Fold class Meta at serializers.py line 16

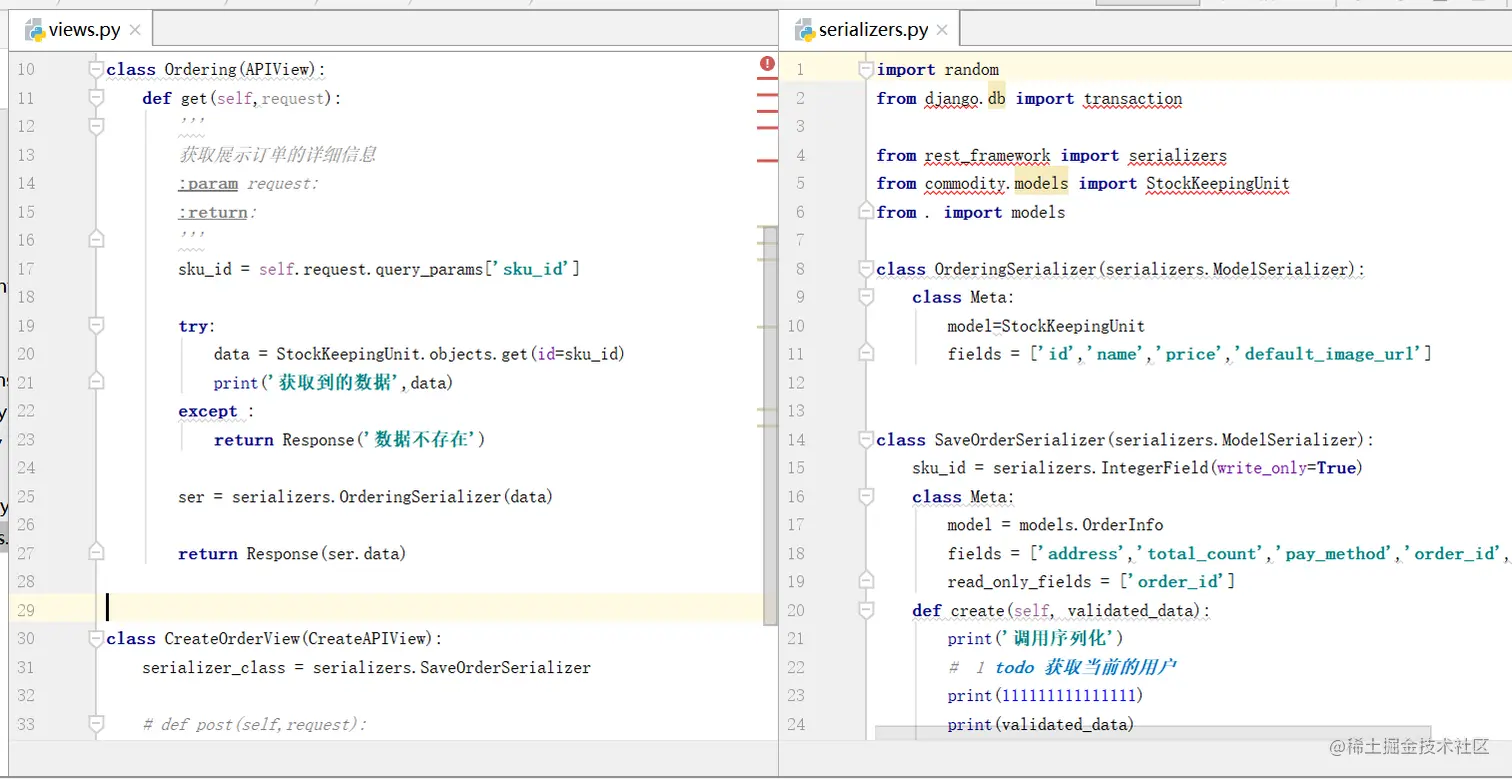pyautogui.click(x=866, y=496)
